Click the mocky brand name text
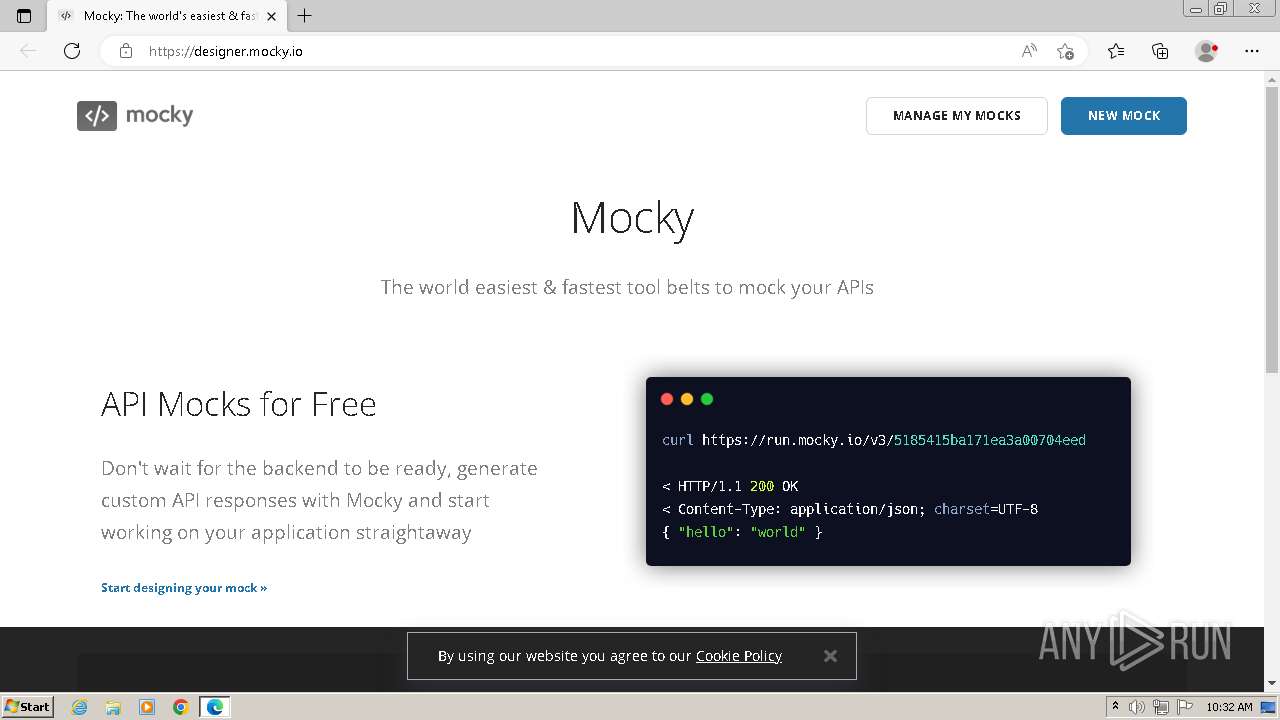Viewport: 1280px width, 720px height. pyautogui.click(x=160, y=115)
